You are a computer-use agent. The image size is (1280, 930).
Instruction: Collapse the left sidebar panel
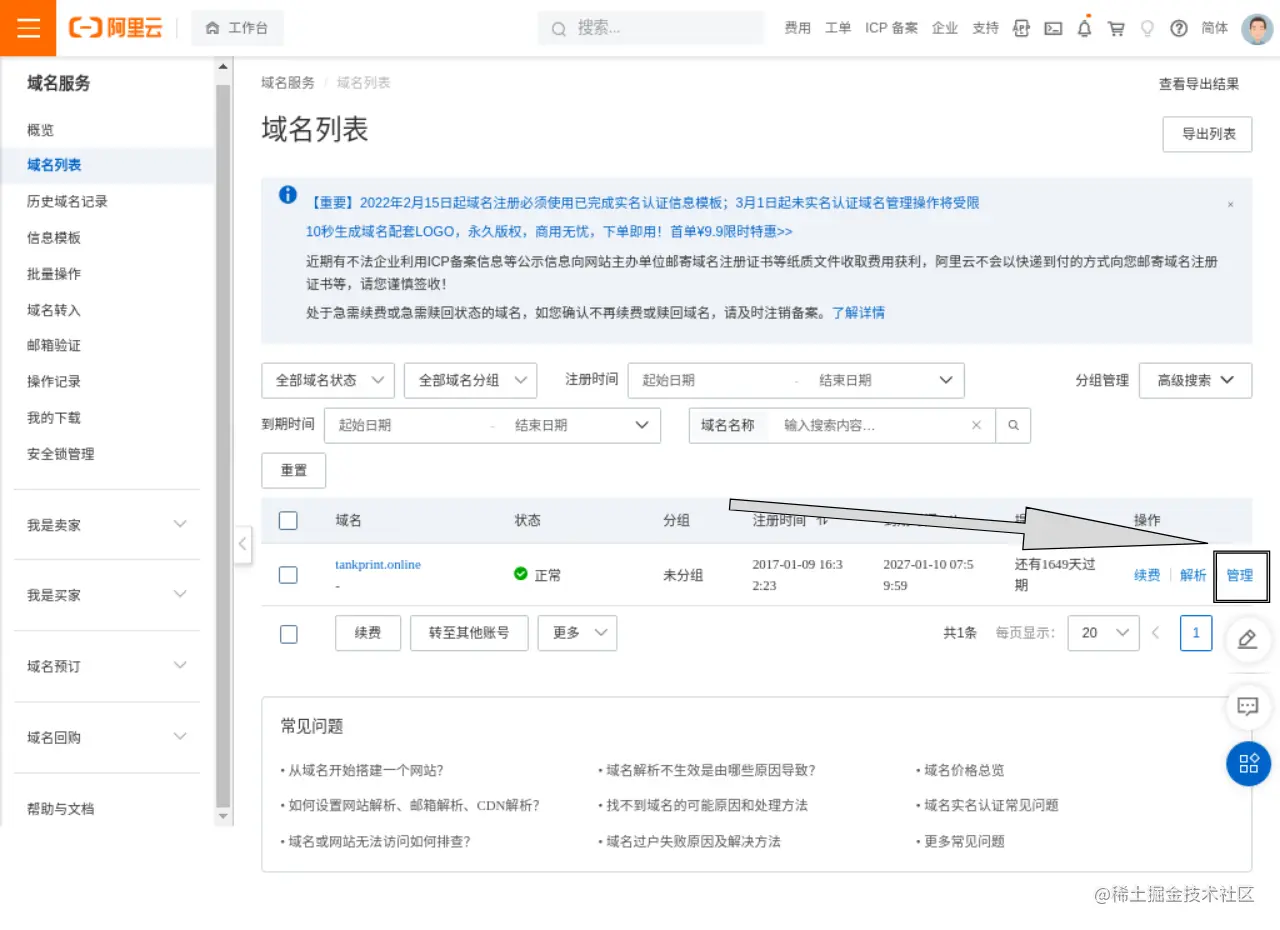pos(243,545)
